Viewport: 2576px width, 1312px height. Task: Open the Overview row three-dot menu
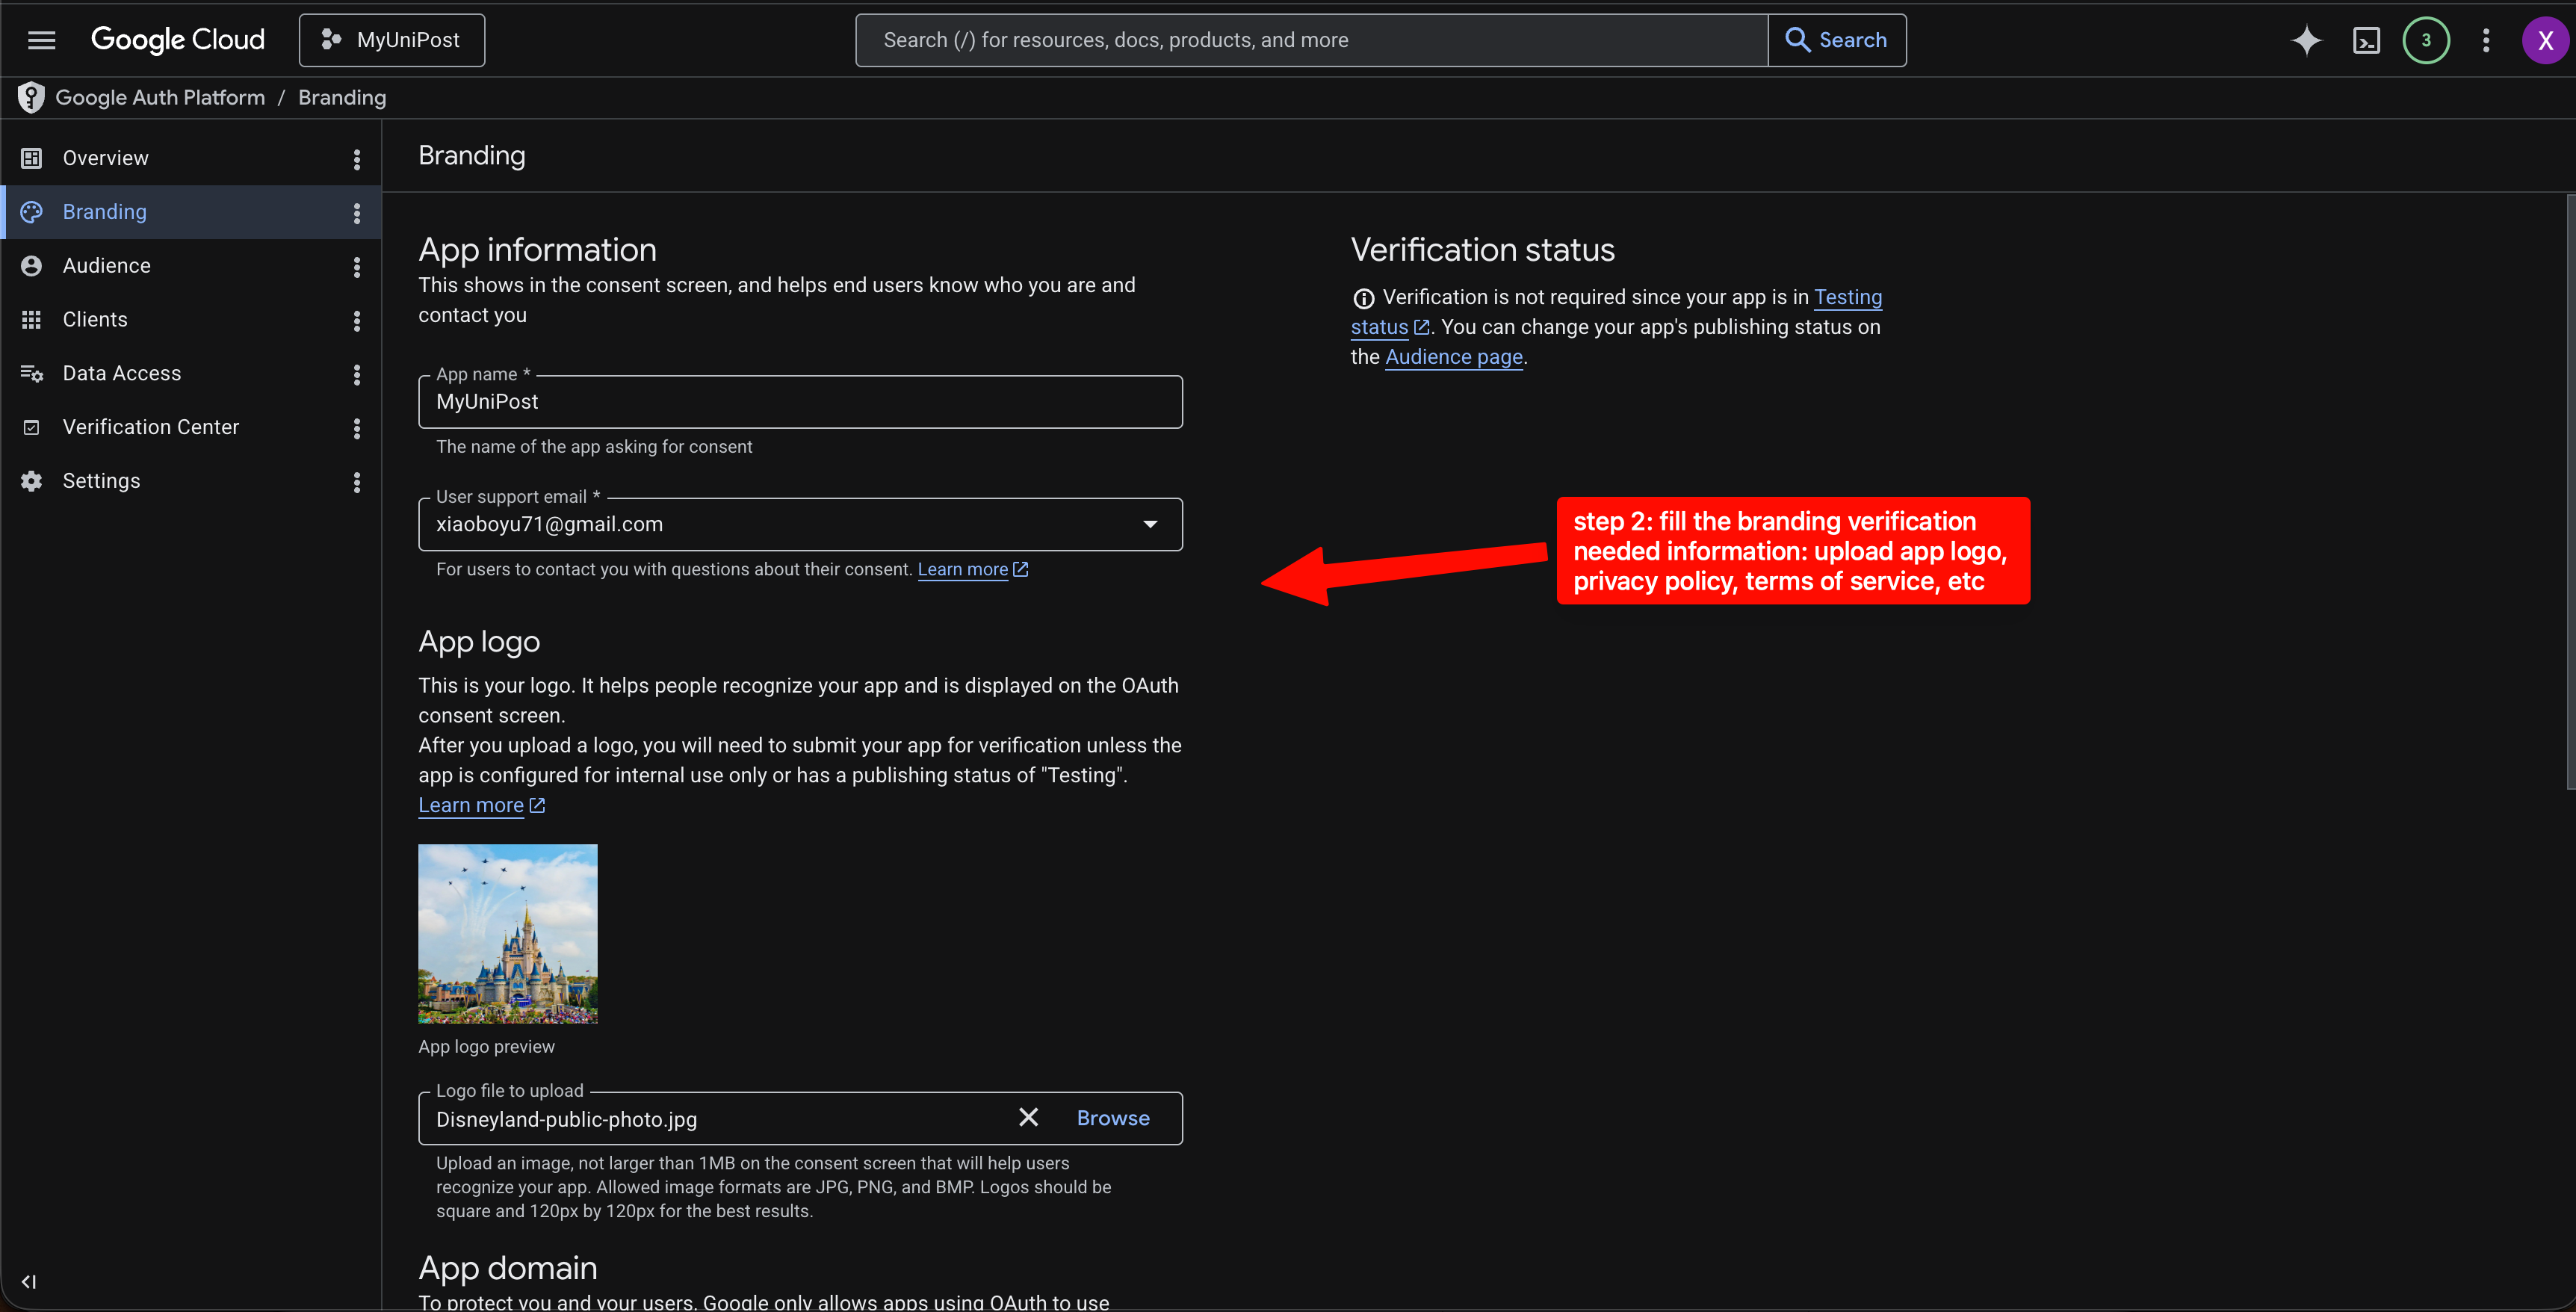pos(357,159)
